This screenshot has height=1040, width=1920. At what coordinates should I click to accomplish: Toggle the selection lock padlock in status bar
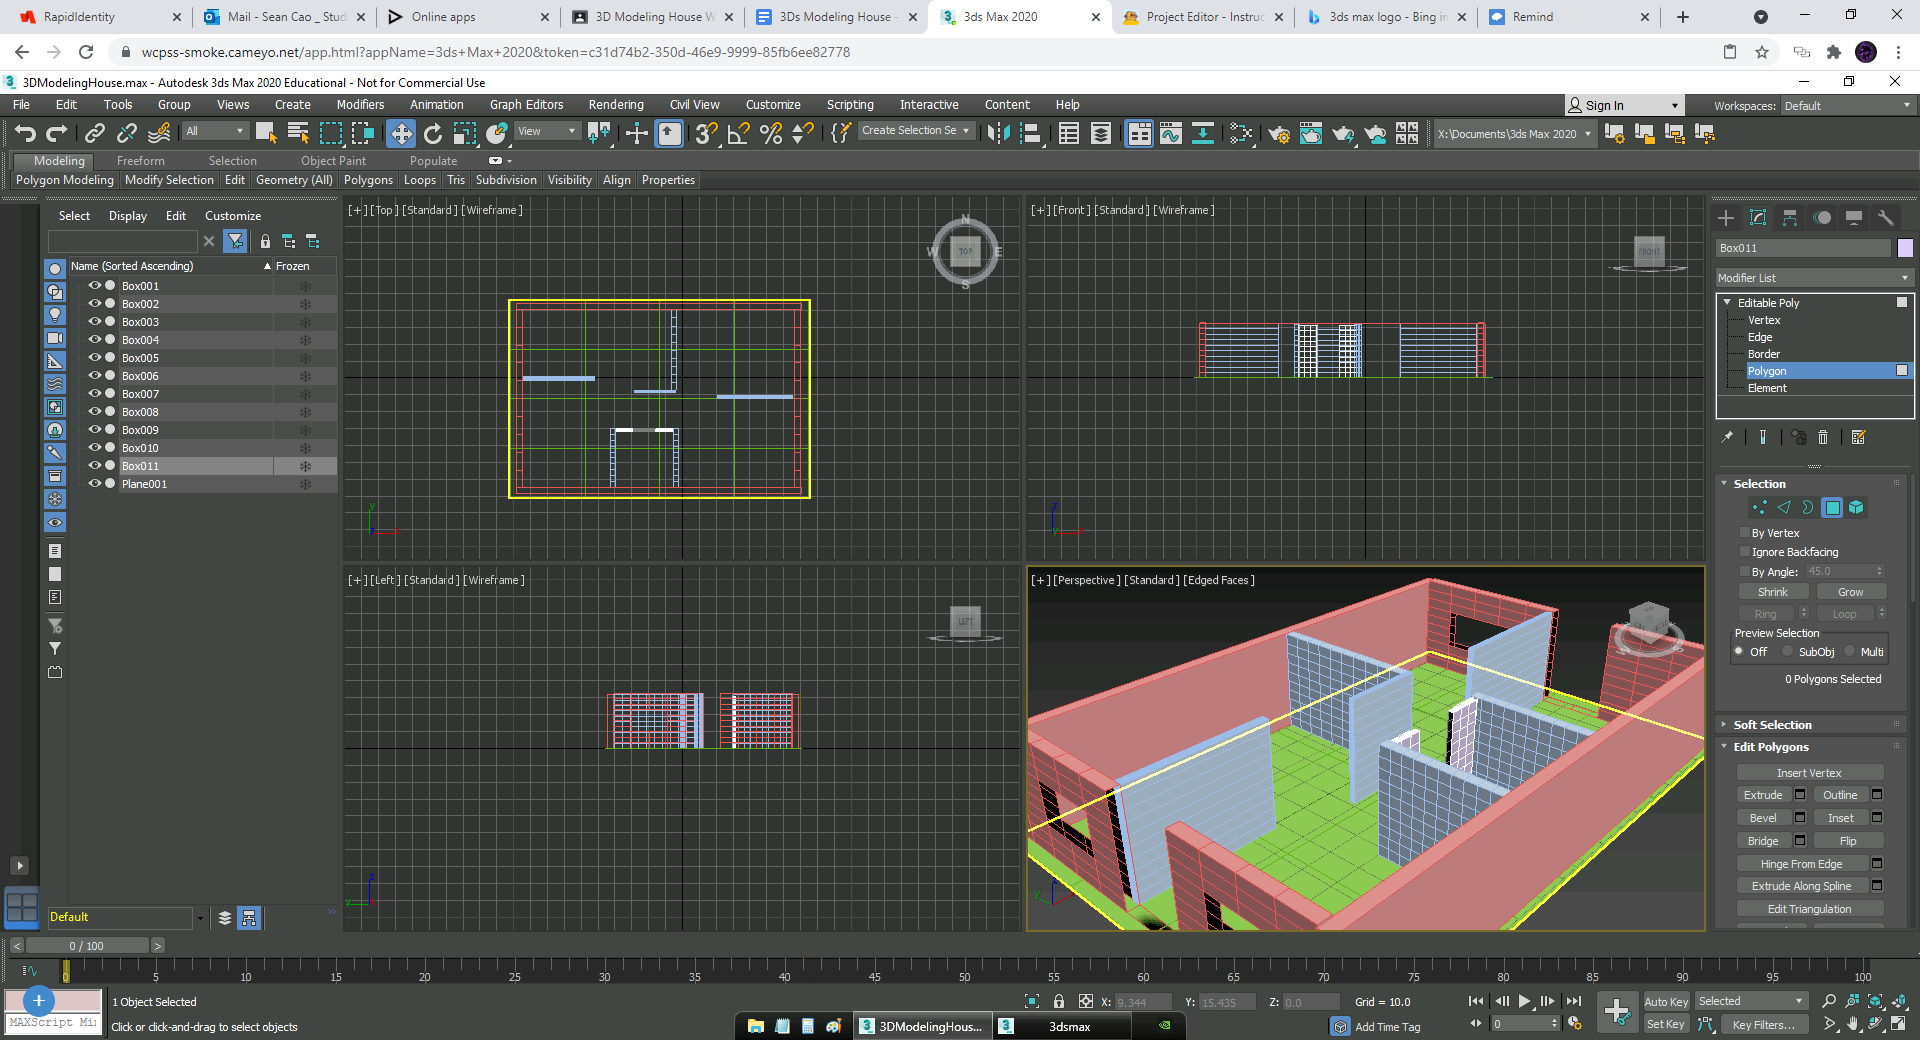pyautogui.click(x=1058, y=1001)
